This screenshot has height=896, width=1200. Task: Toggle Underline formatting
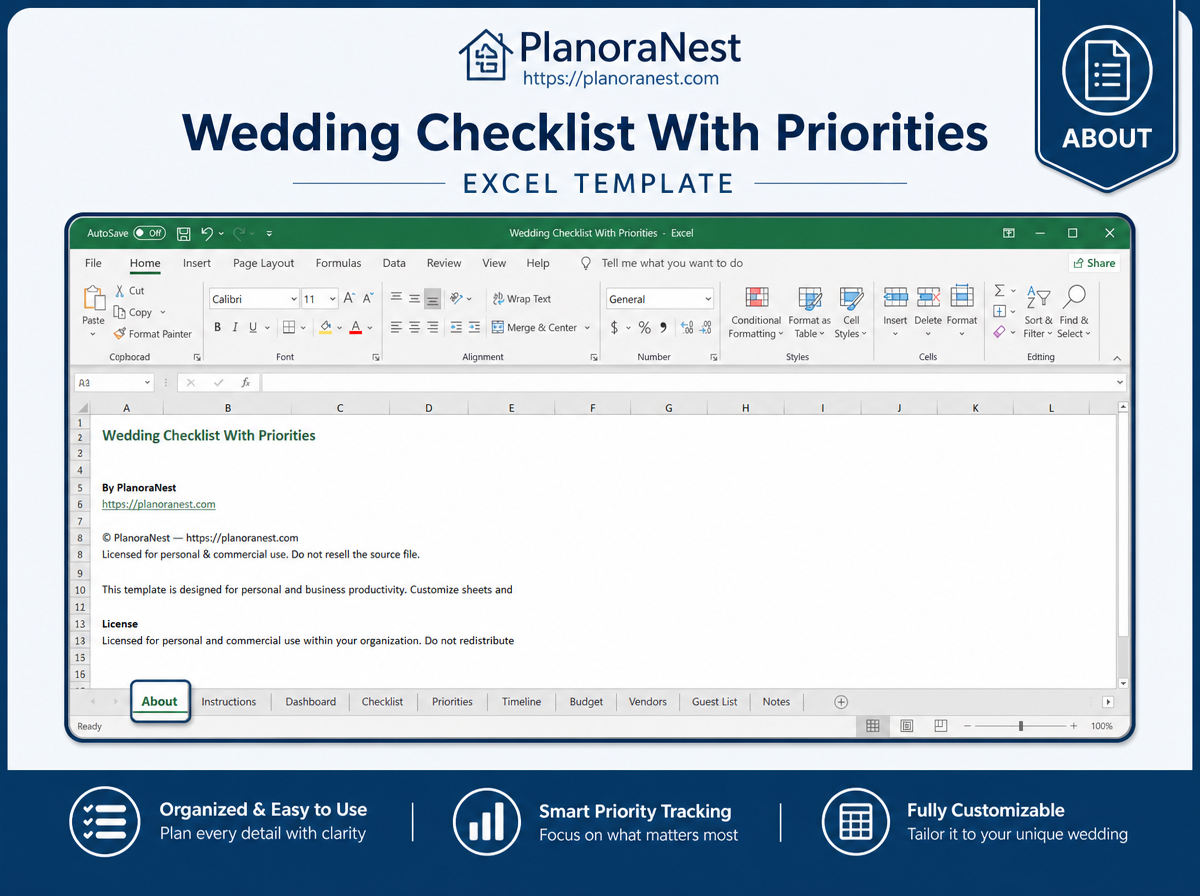coord(253,327)
